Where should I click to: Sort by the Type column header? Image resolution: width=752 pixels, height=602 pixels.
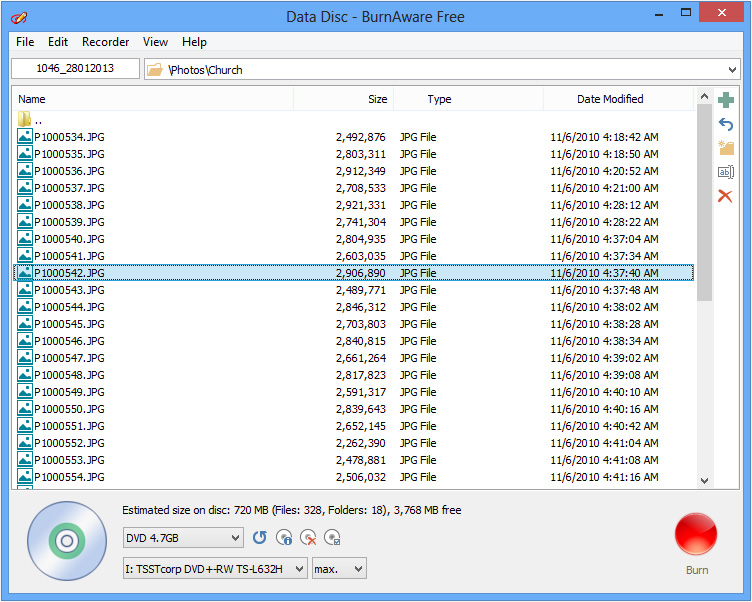pyautogui.click(x=468, y=99)
